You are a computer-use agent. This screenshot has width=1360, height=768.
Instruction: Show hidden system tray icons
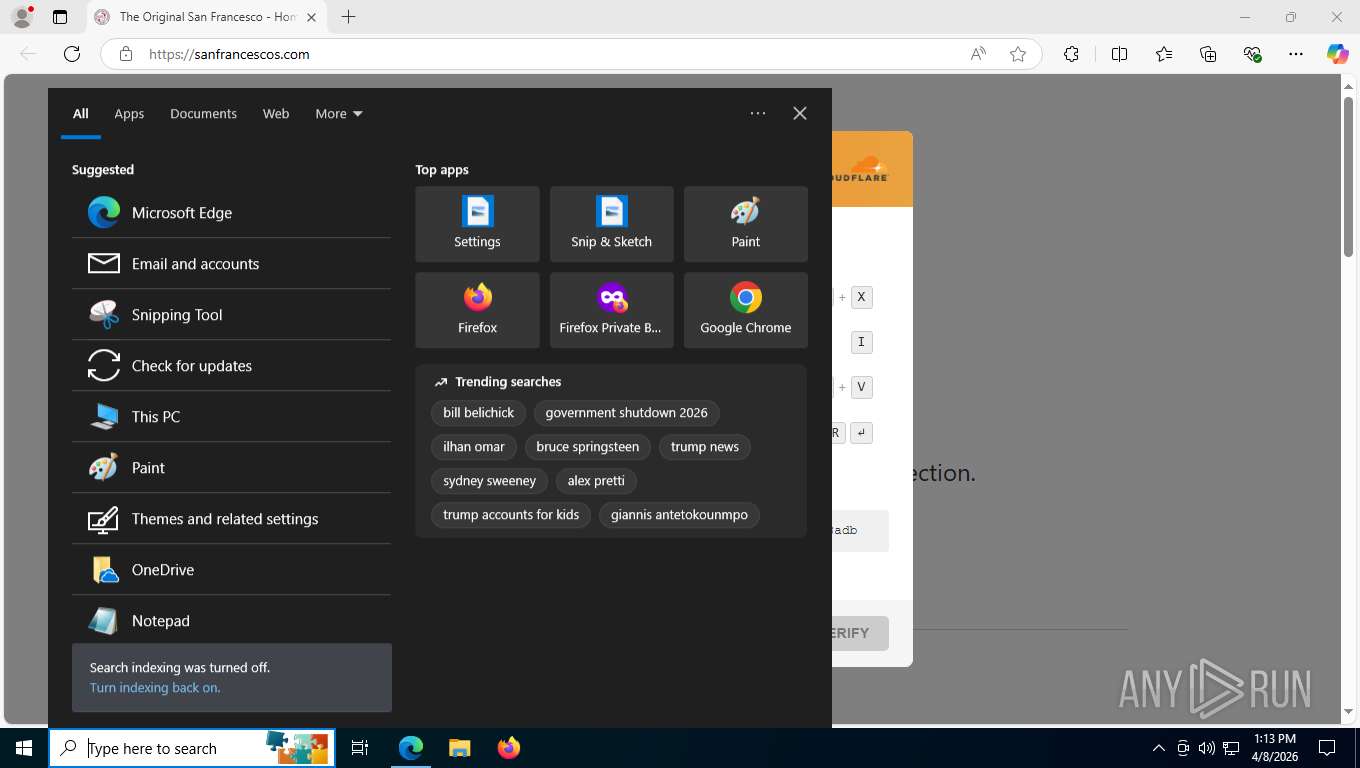tap(1159, 748)
